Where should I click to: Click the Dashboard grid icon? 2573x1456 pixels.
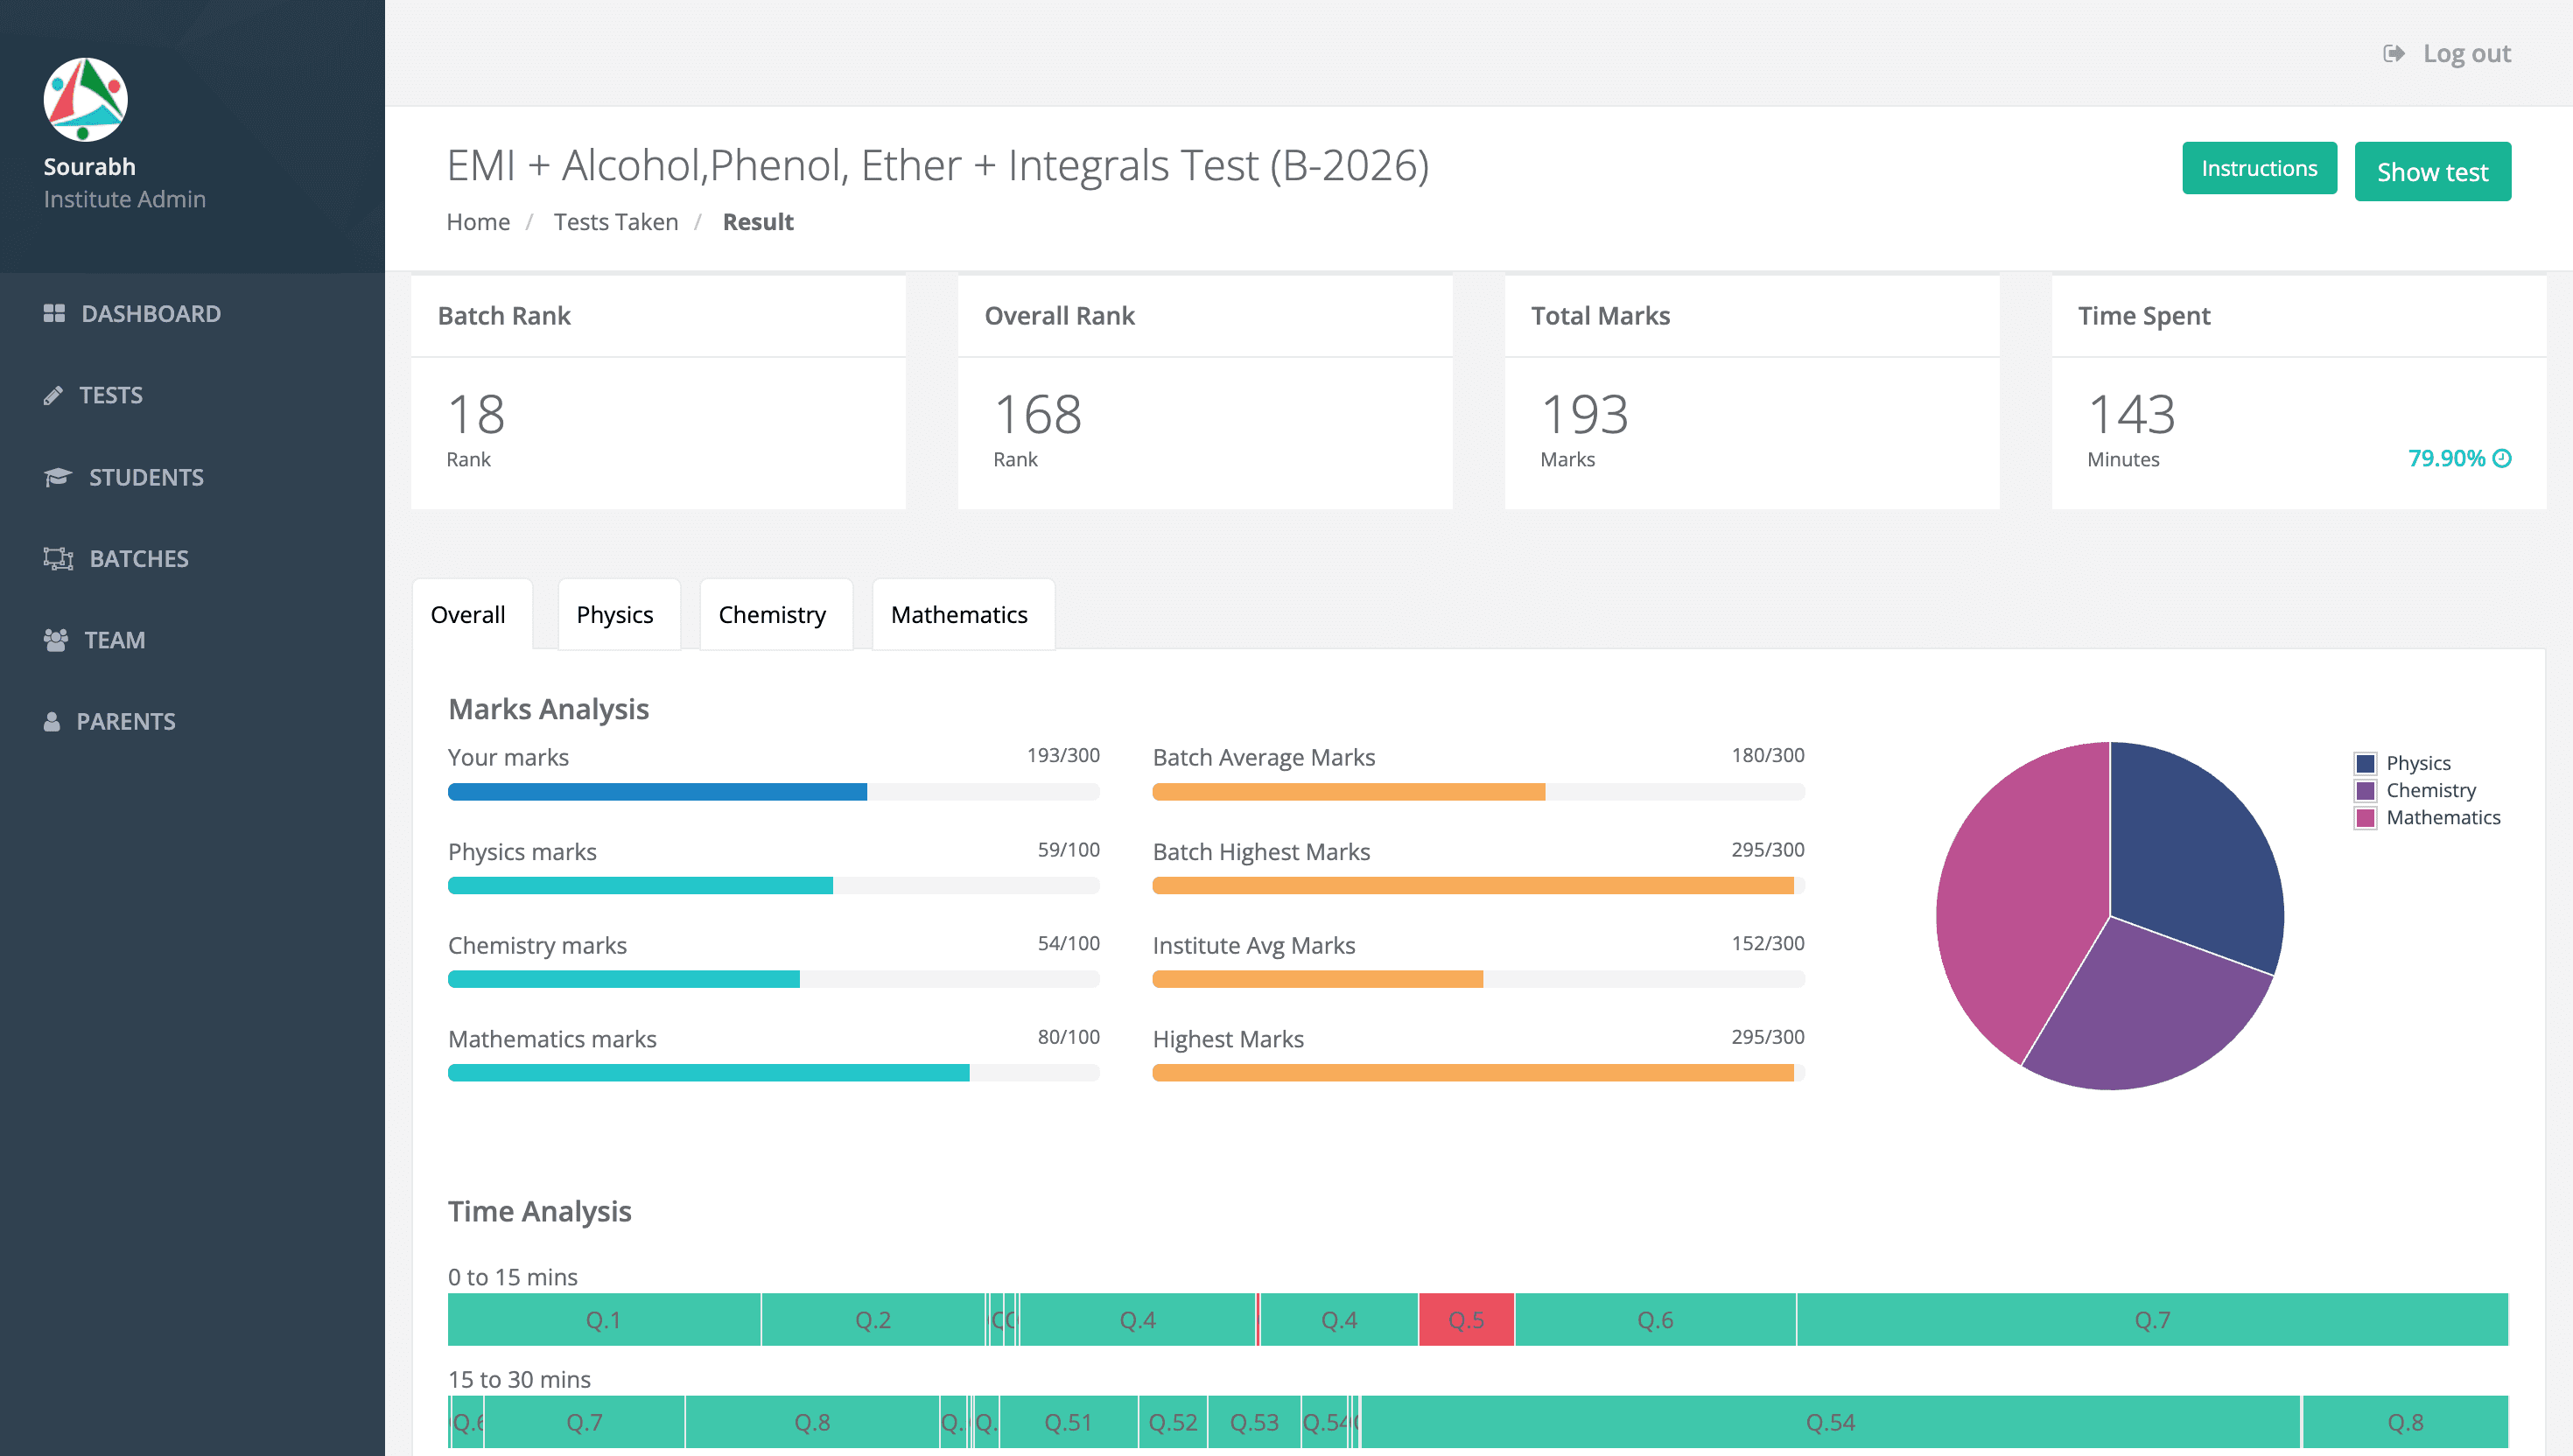[x=54, y=314]
